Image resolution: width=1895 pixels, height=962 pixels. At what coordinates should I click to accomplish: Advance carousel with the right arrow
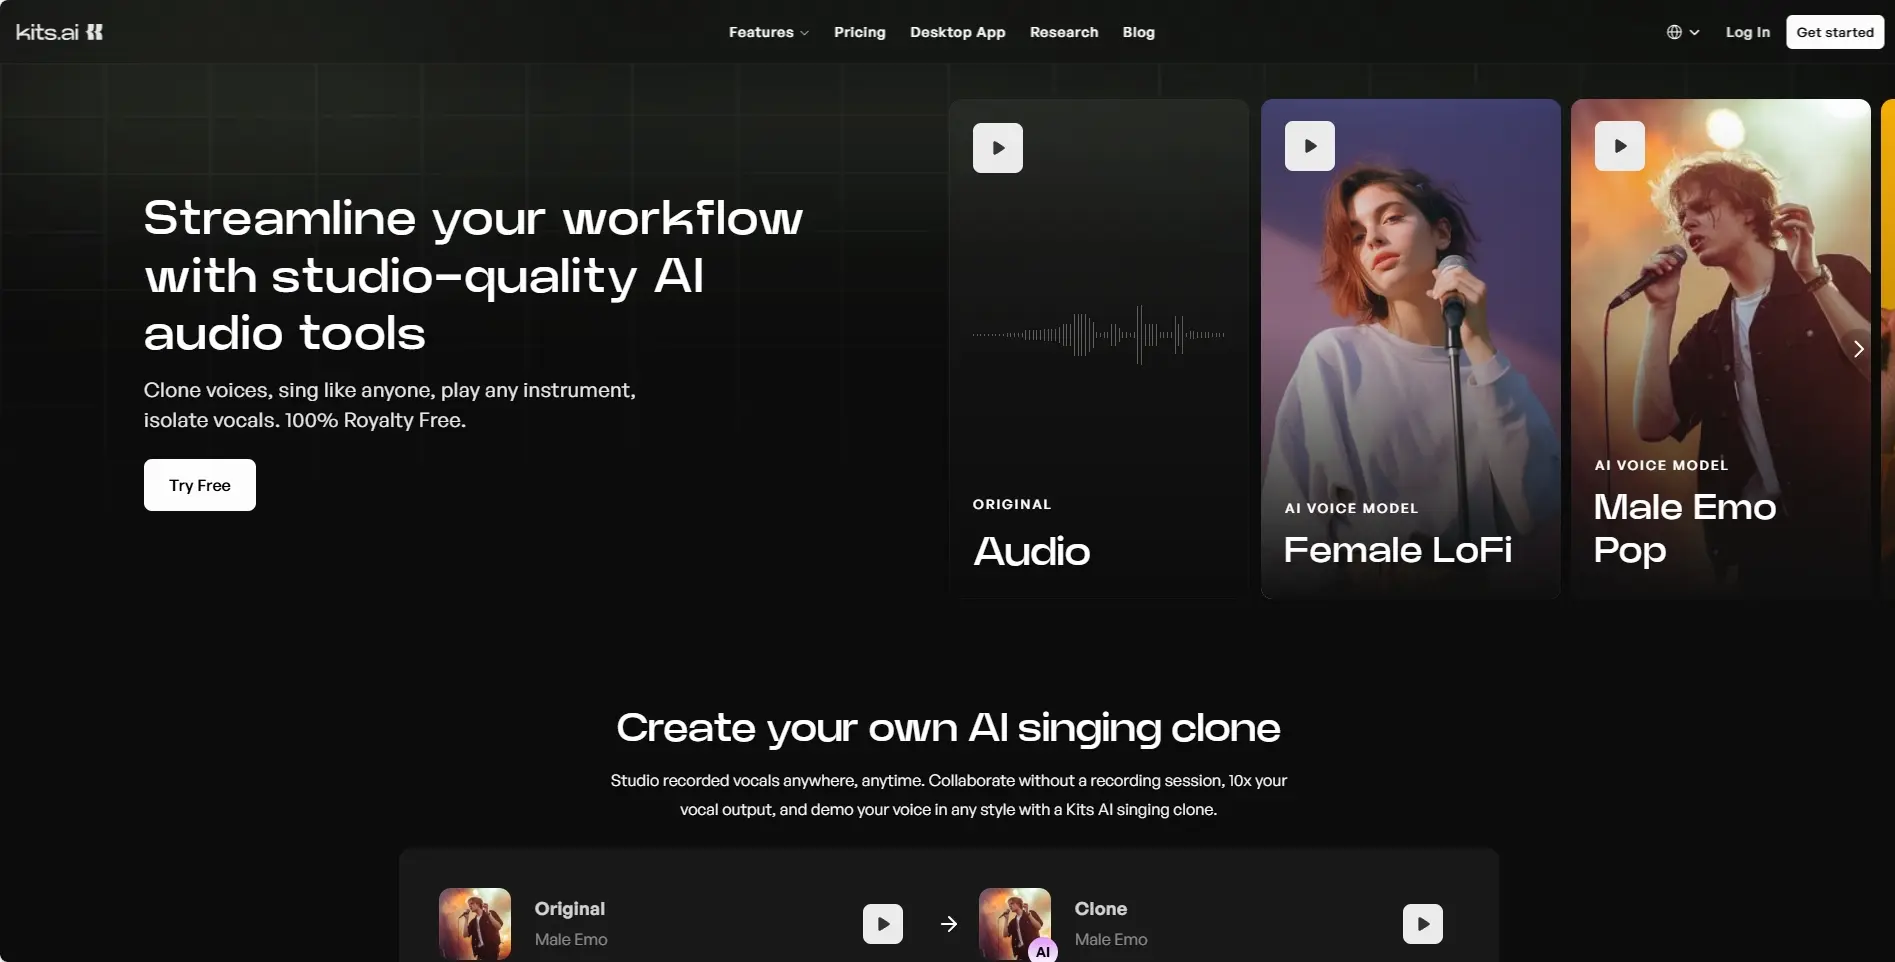pyautogui.click(x=1858, y=349)
